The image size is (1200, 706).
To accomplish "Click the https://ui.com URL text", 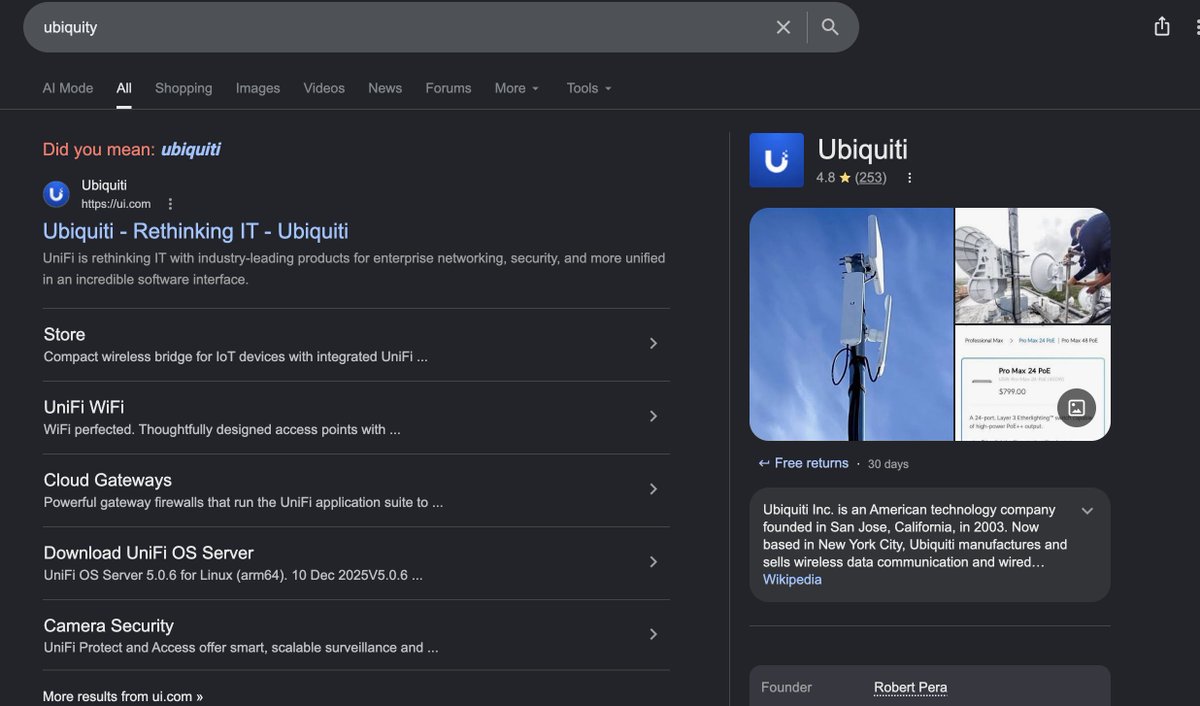I will click(116, 204).
